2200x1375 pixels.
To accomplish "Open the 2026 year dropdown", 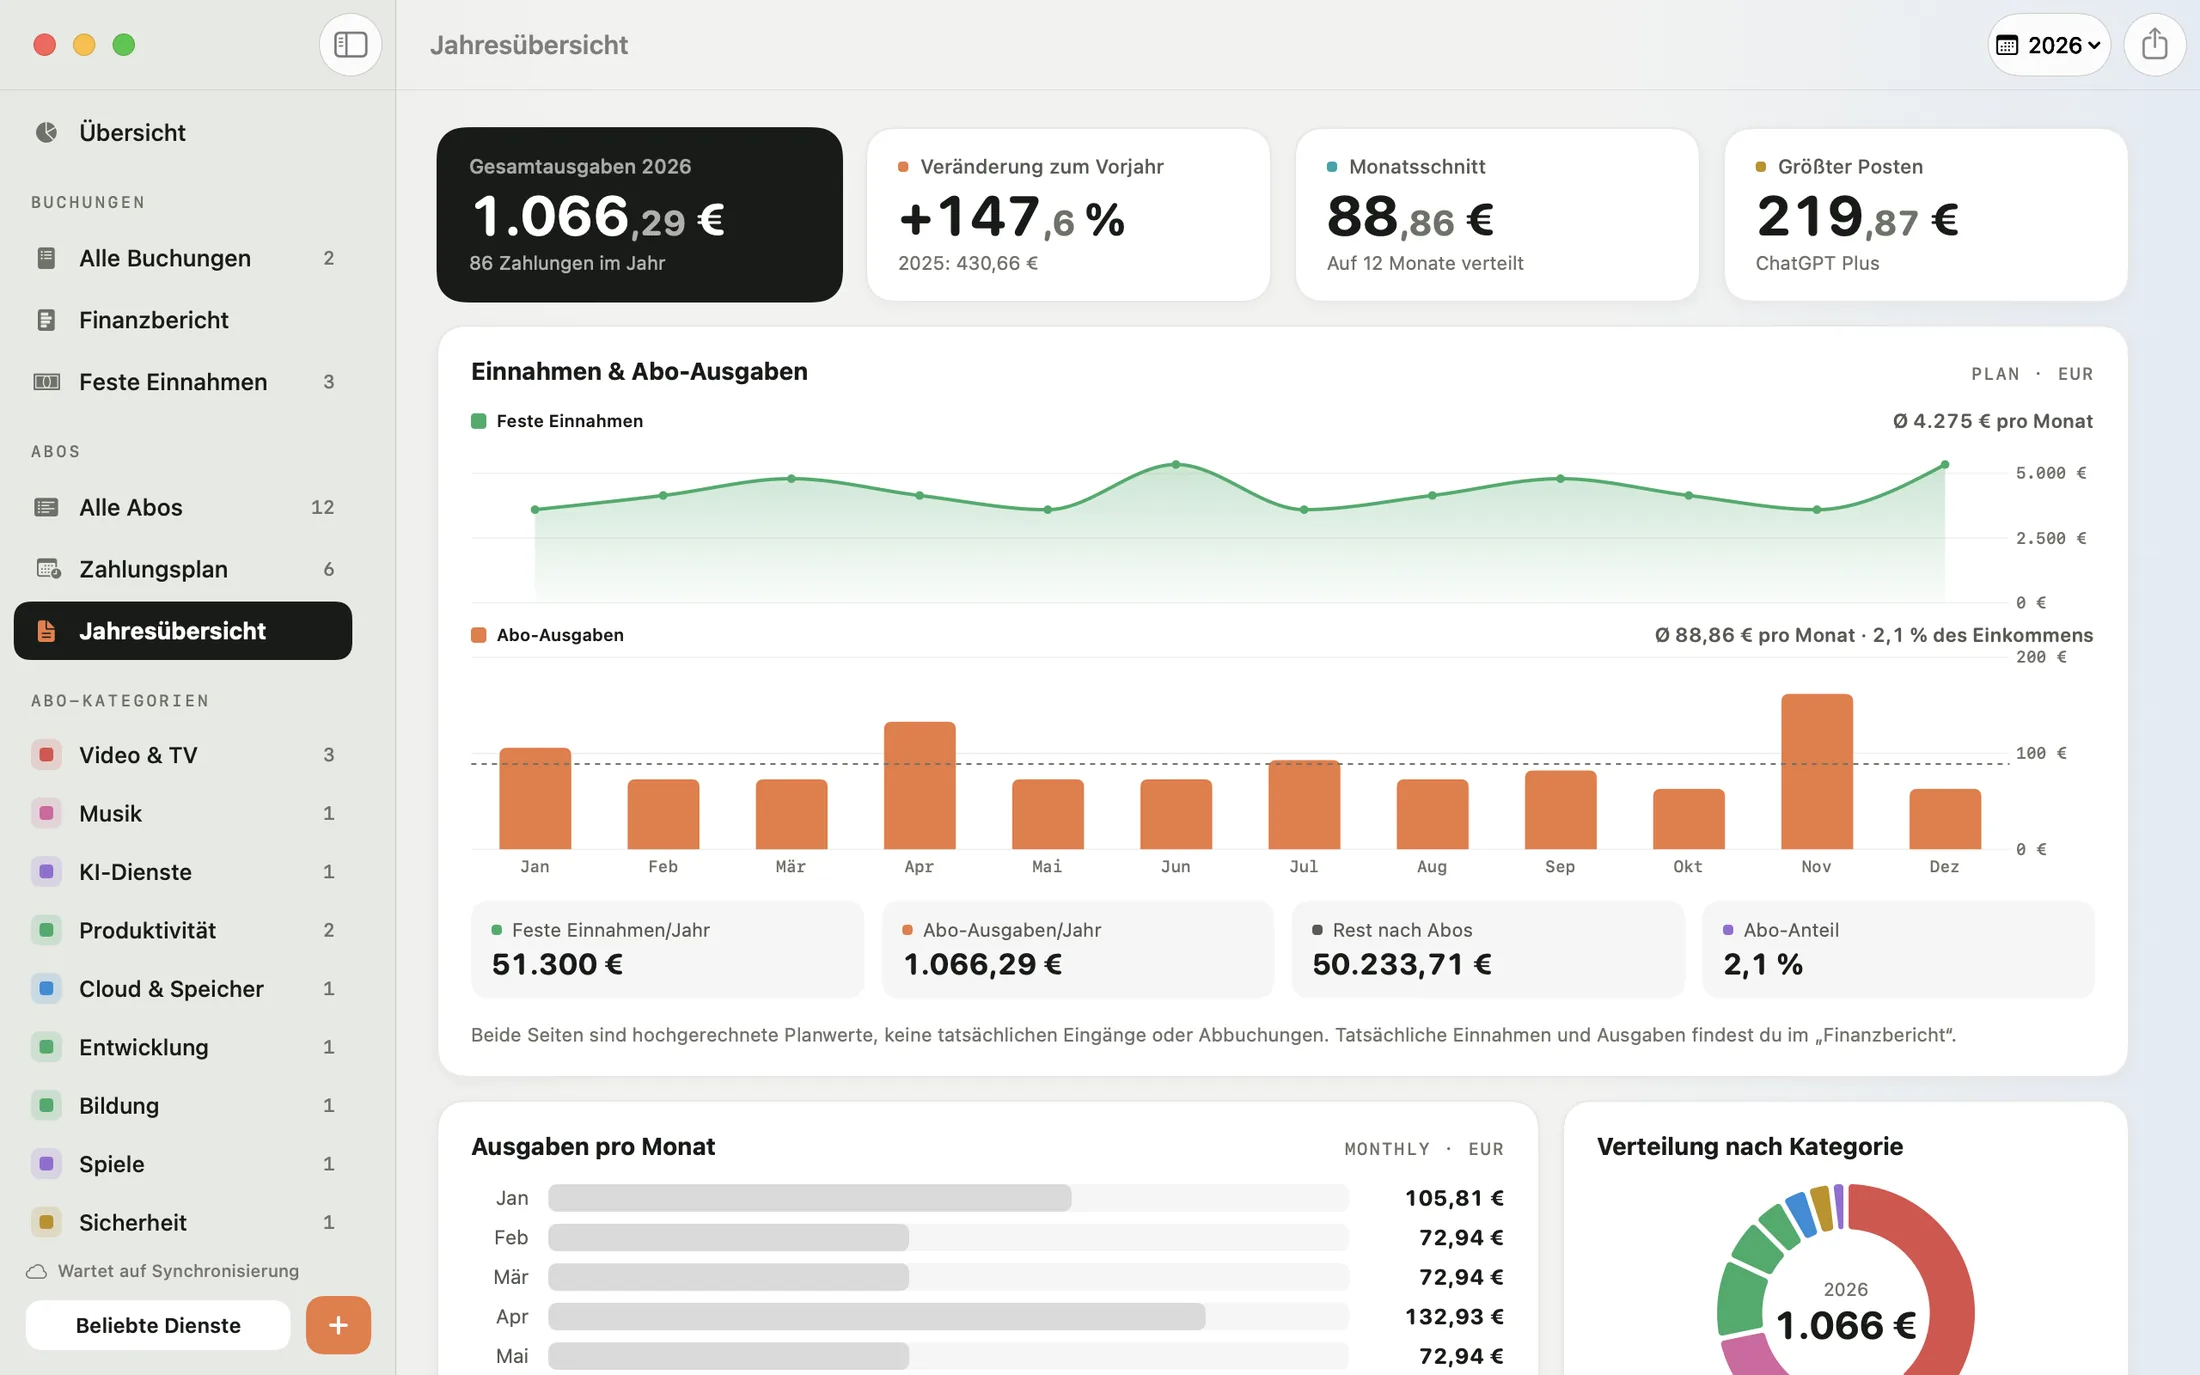I will pyautogui.click(x=2048, y=45).
